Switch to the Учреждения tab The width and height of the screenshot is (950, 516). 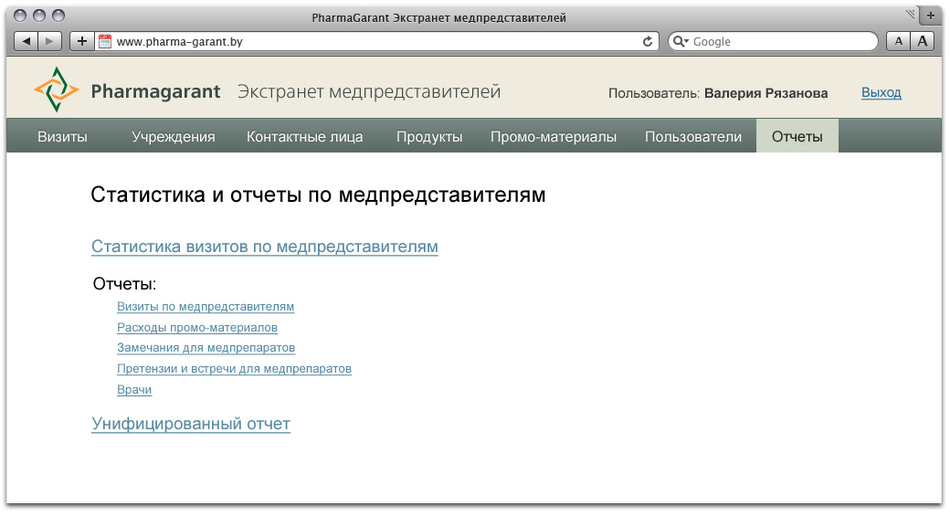(173, 137)
